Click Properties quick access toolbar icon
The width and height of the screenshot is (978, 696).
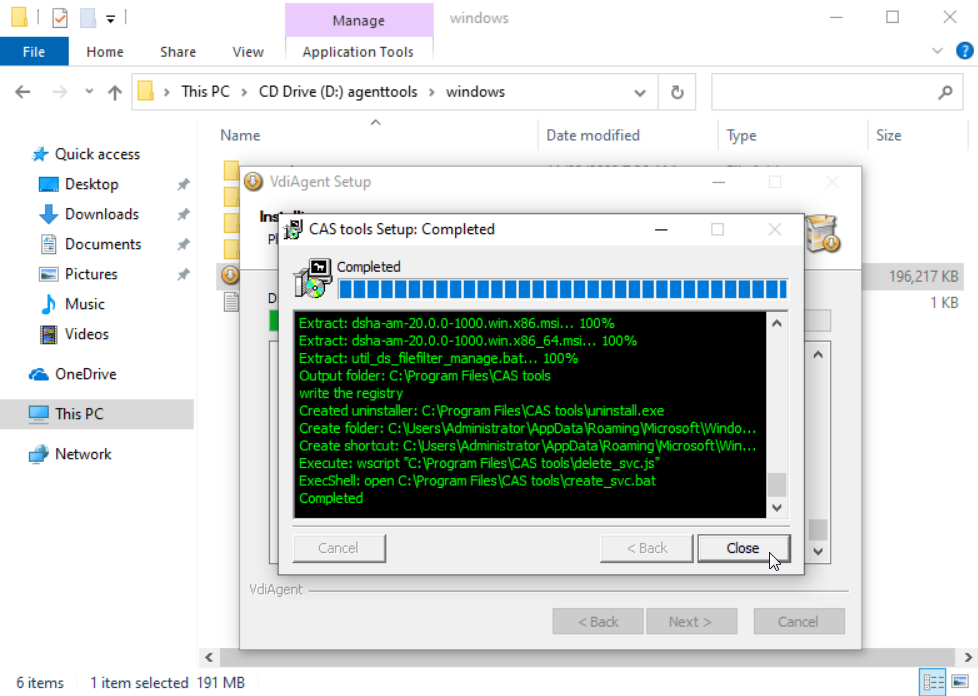[59, 17]
